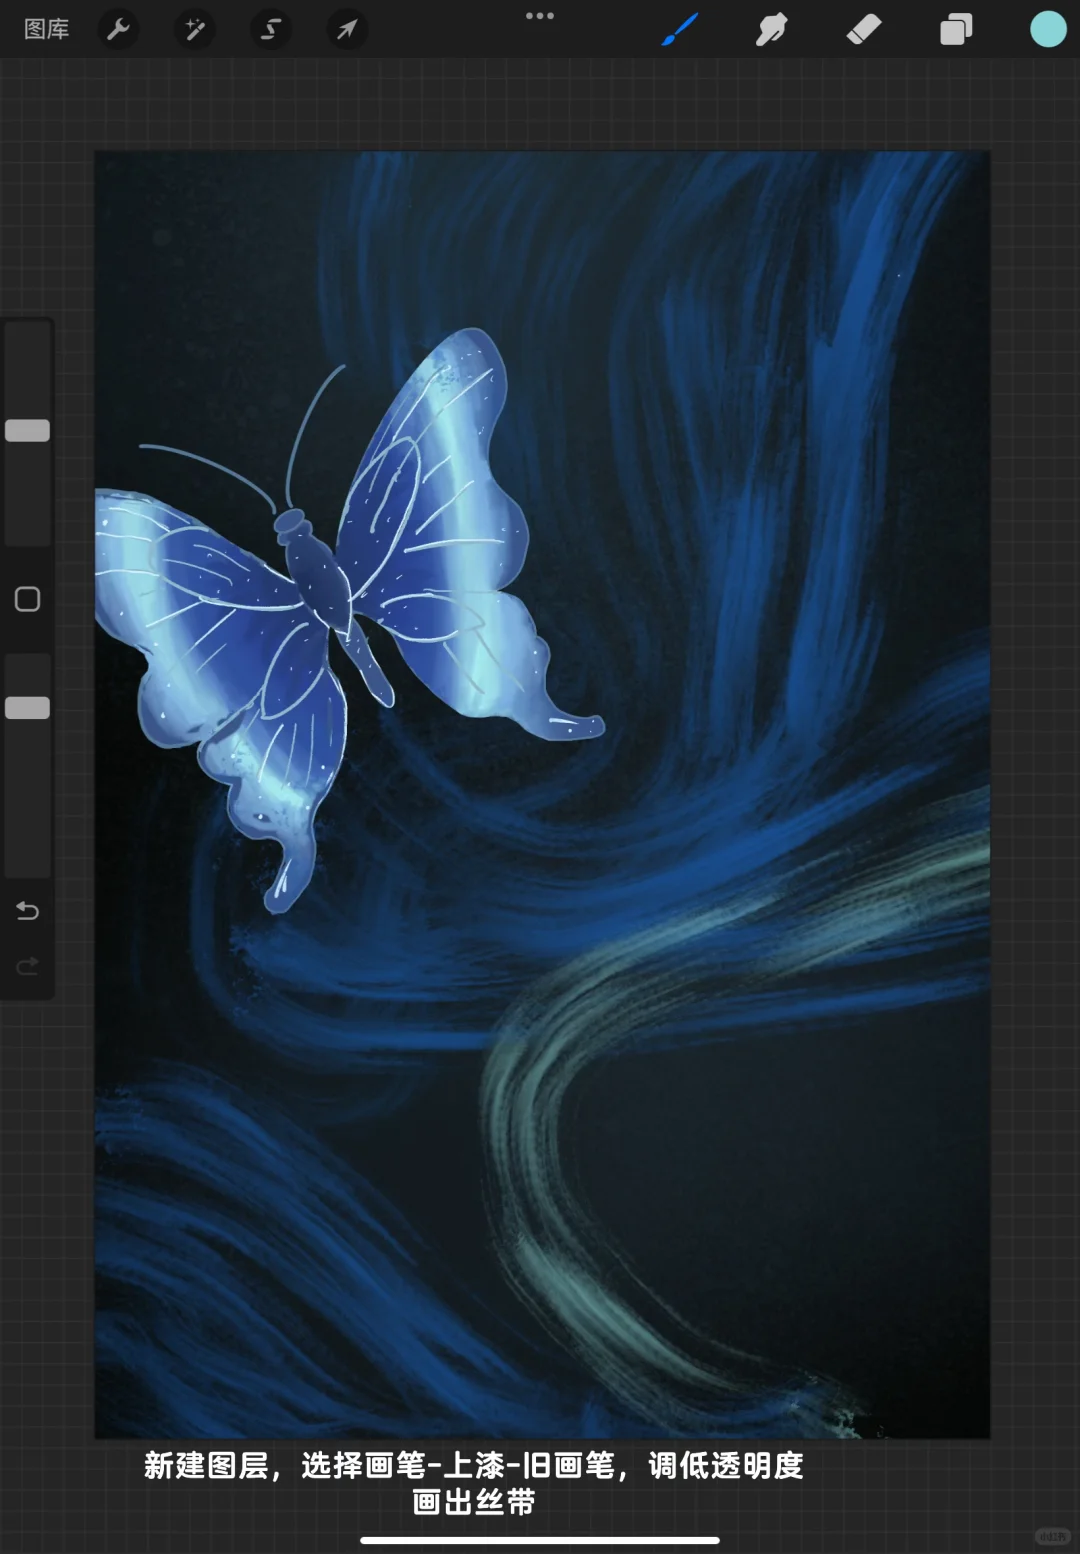Return to the Gallery via 图库
The height and width of the screenshot is (1554, 1080).
47,29
